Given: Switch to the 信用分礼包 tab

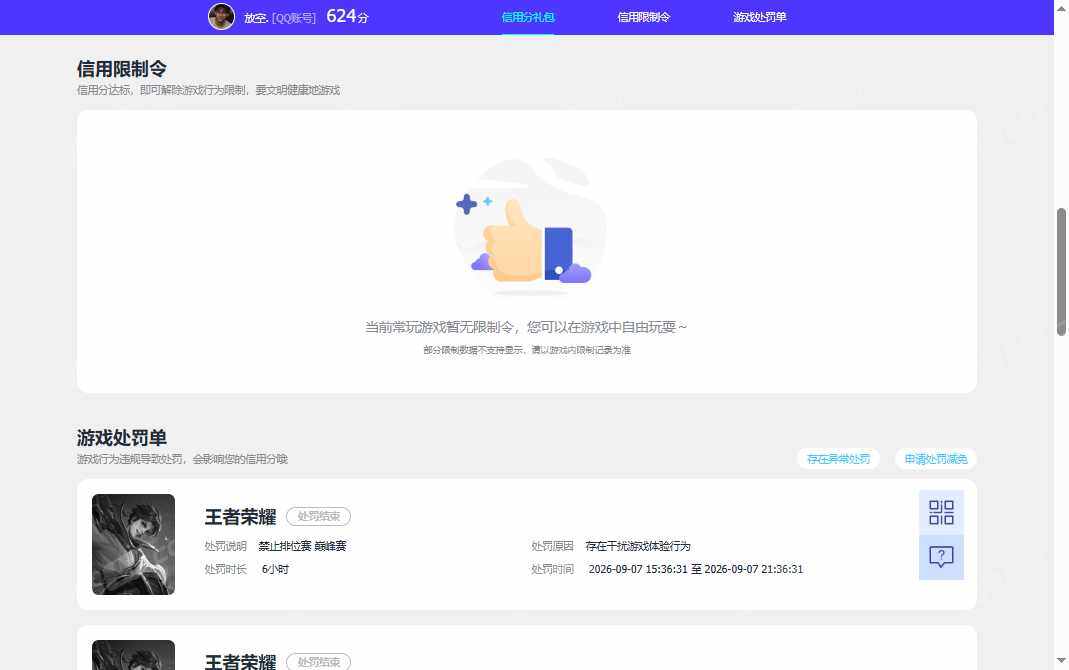Looking at the screenshot, I should click(x=528, y=17).
